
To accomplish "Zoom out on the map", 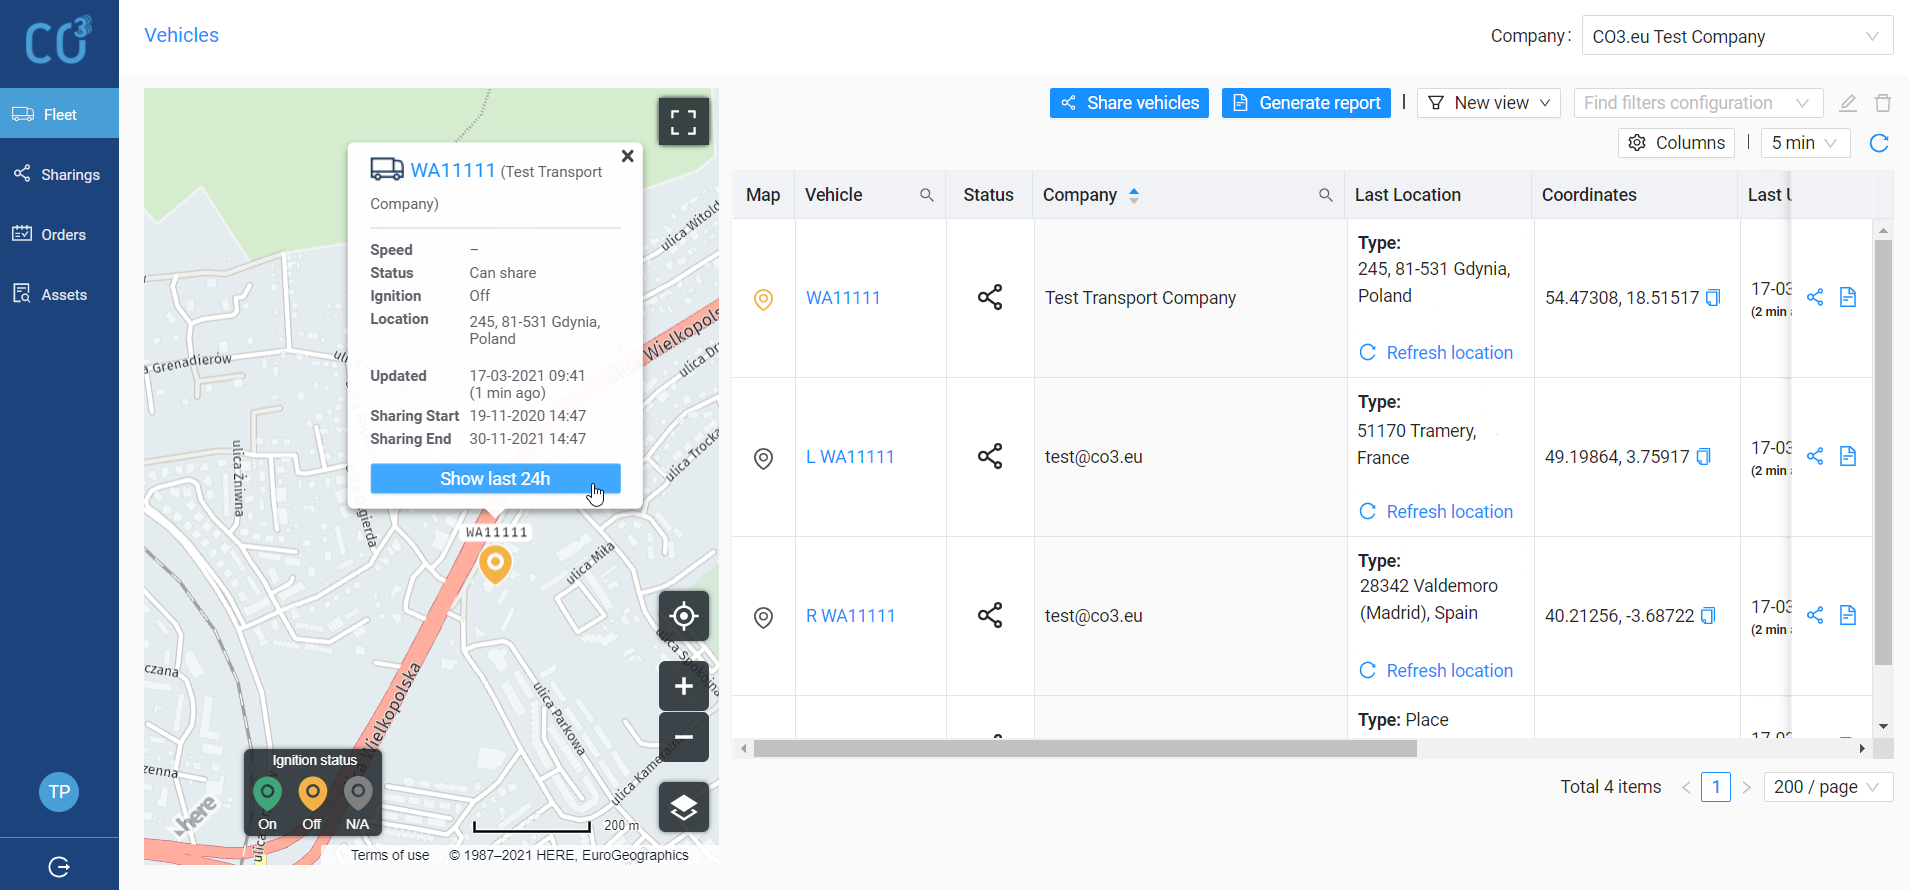I will pos(684,738).
